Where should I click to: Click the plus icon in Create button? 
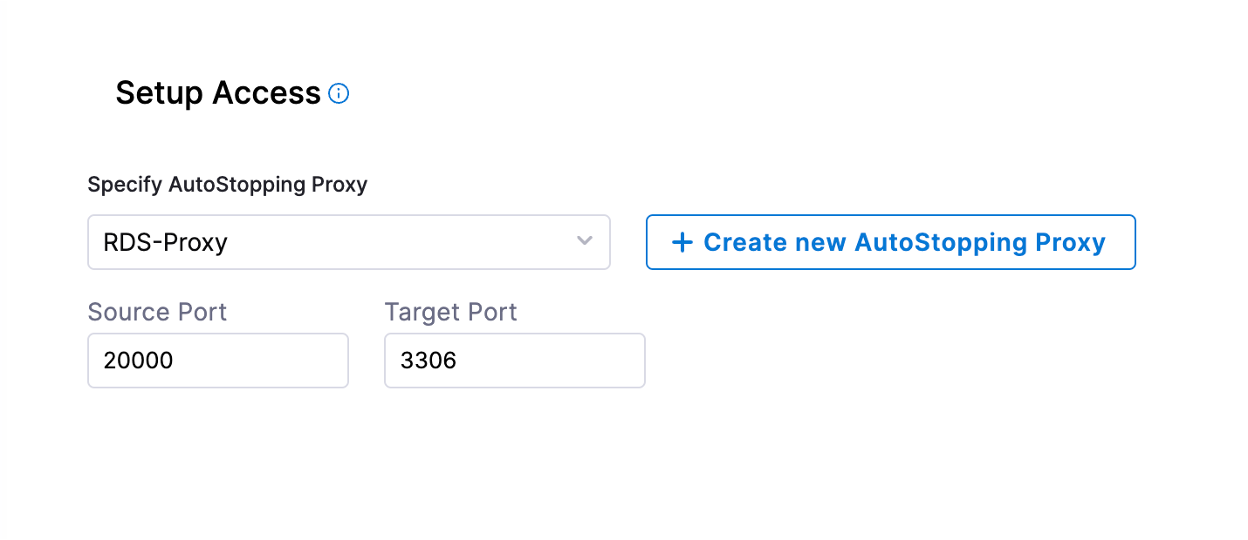pyautogui.click(x=682, y=242)
